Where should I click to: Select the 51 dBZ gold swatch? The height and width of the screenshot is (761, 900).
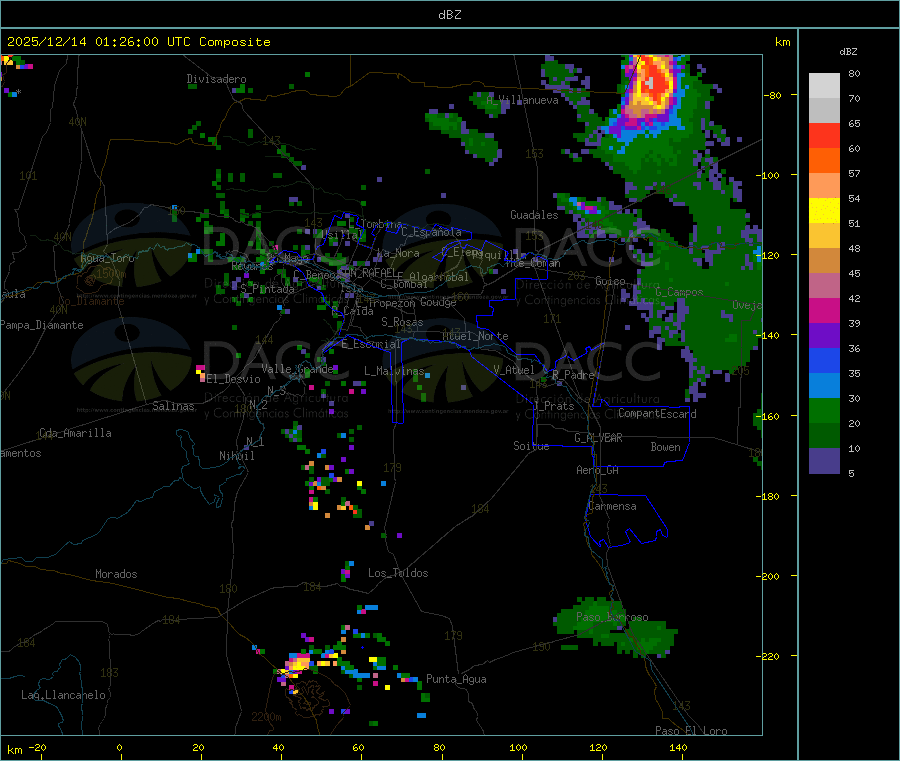[824, 235]
